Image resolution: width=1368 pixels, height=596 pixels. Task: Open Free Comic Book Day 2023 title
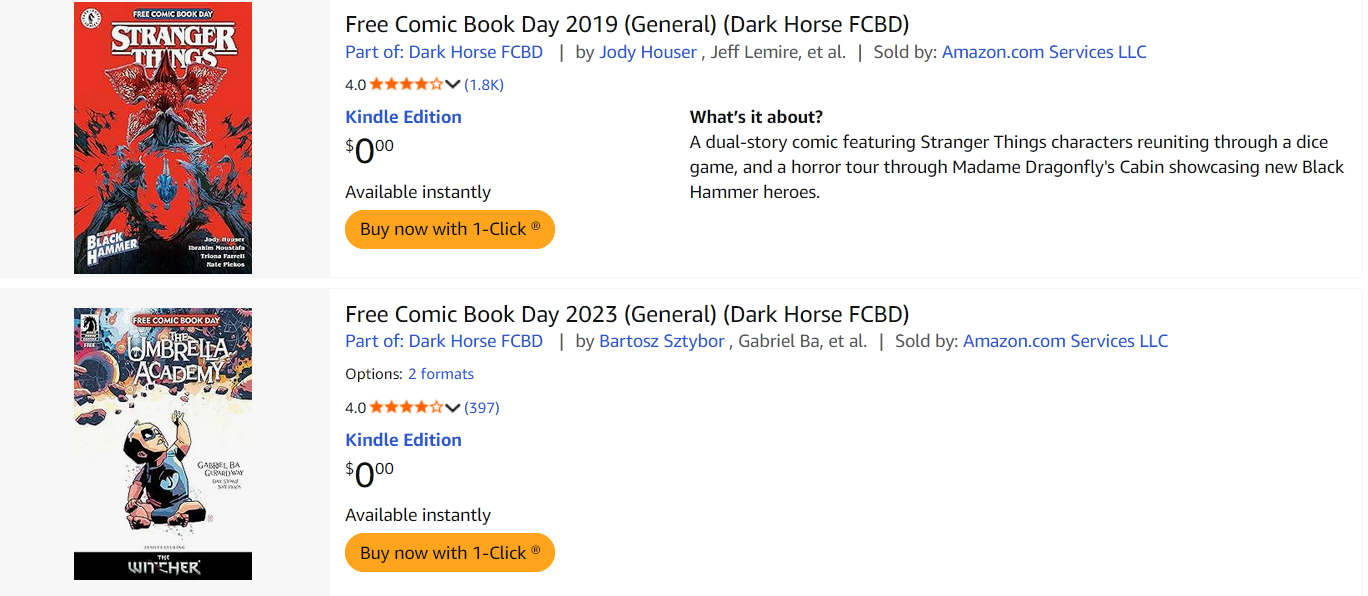pos(627,314)
